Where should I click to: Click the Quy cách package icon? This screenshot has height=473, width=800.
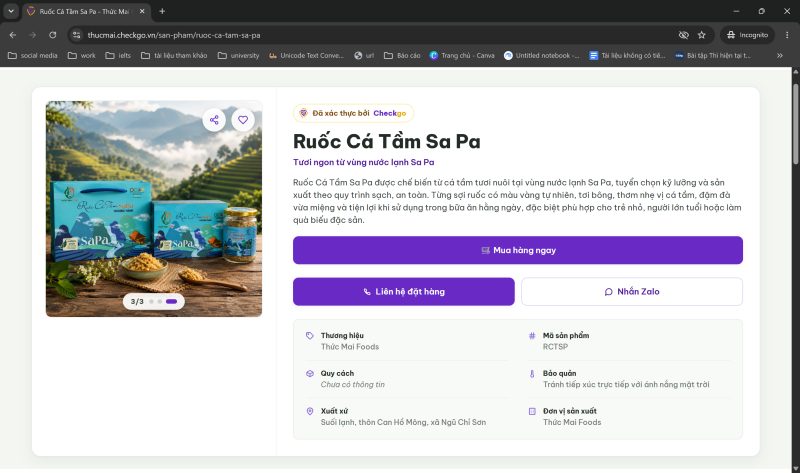[x=310, y=374]
